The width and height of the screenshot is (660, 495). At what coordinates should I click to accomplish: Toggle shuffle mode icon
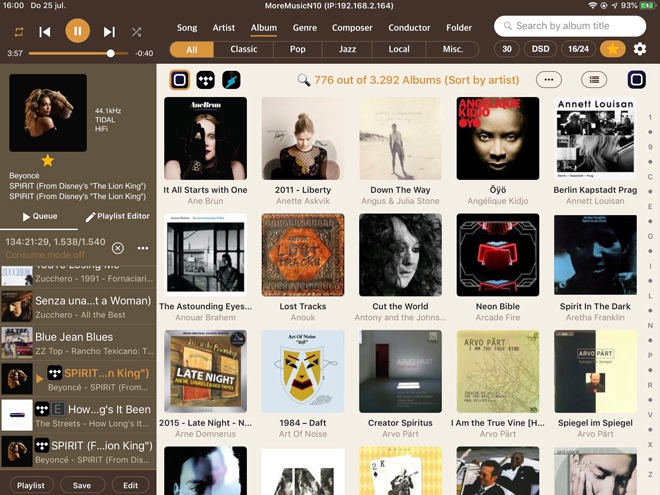(136, 32)
